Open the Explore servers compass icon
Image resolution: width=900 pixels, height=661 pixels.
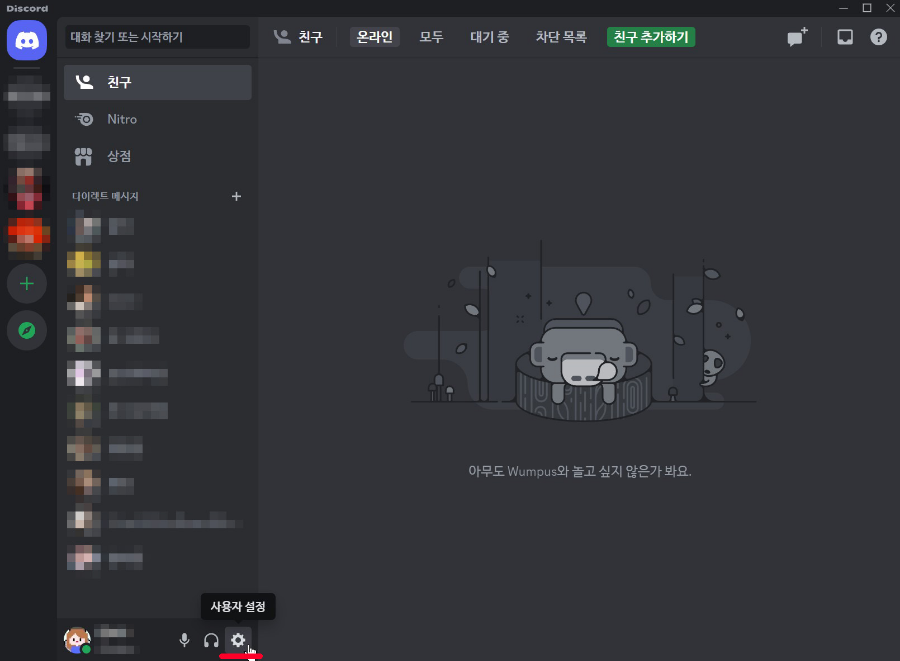27,330
